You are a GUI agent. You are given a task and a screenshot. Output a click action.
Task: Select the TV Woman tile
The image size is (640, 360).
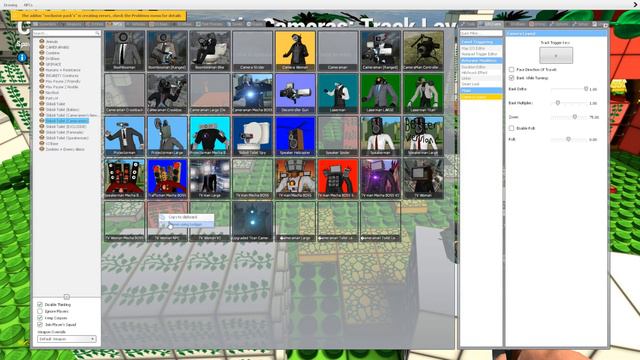coord(423,179)
